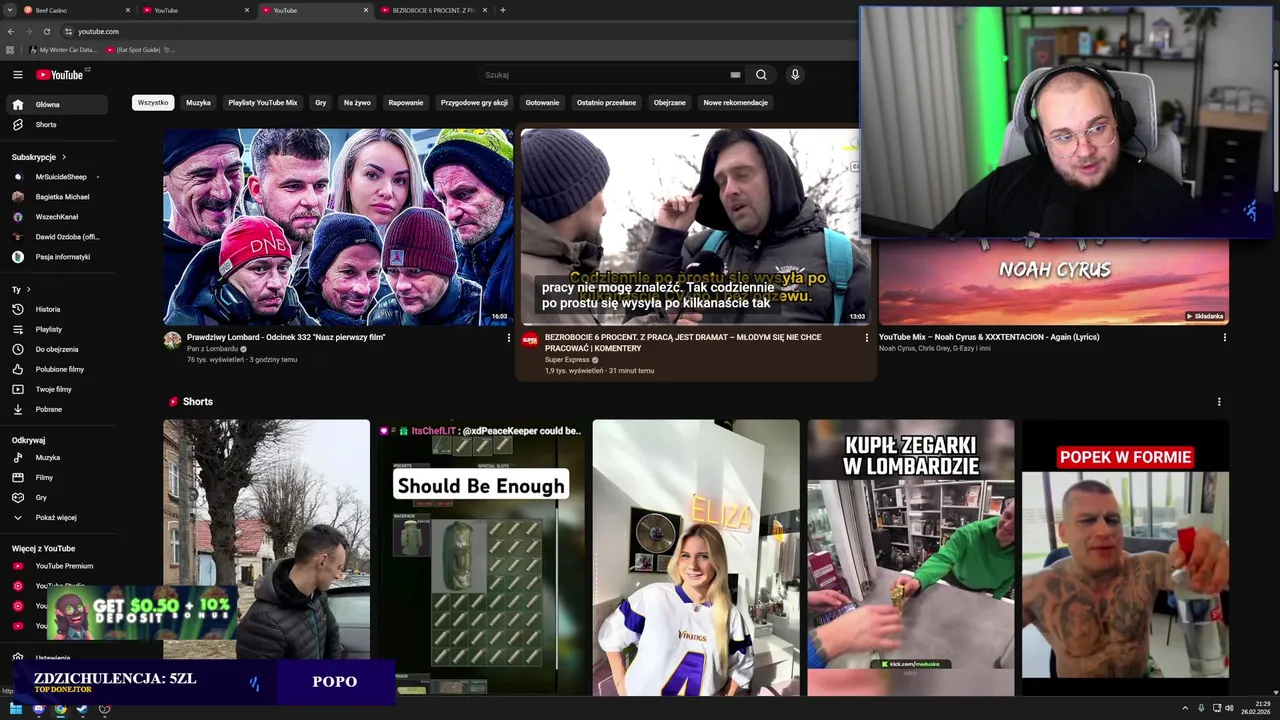Select Muzyka filter chip
This screenshot has height=720, width=1280.
pos(198,102)
